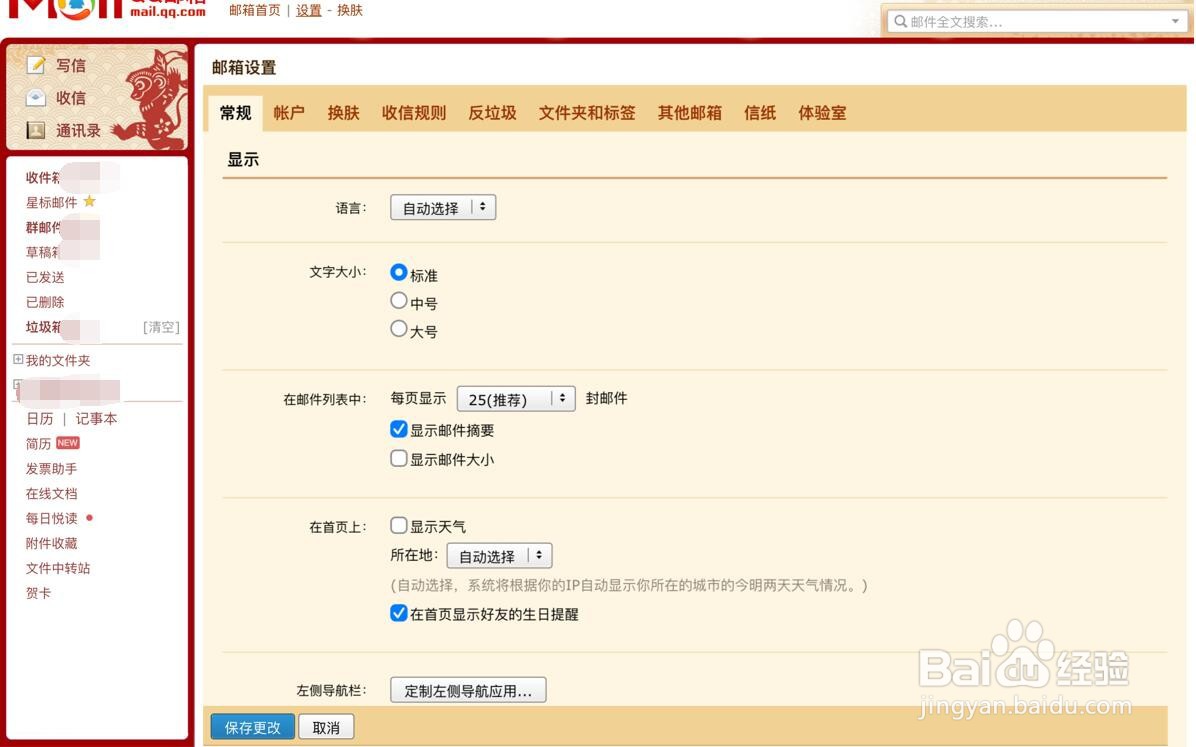
Task: Check the 显示天气 option
Action: tap(398, 524)
